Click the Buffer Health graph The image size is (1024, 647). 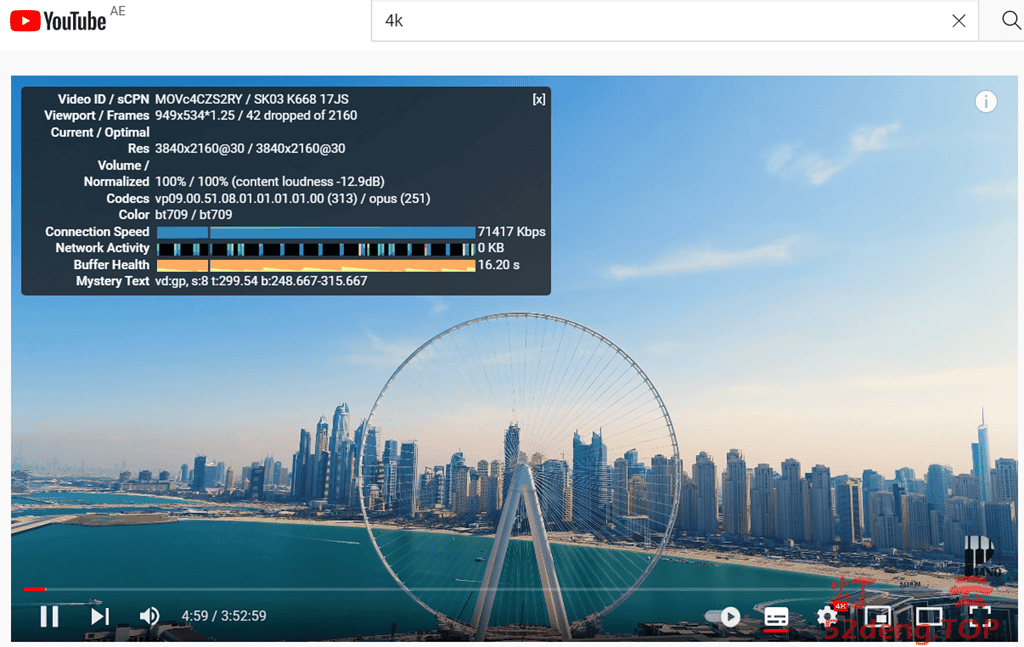316,265
